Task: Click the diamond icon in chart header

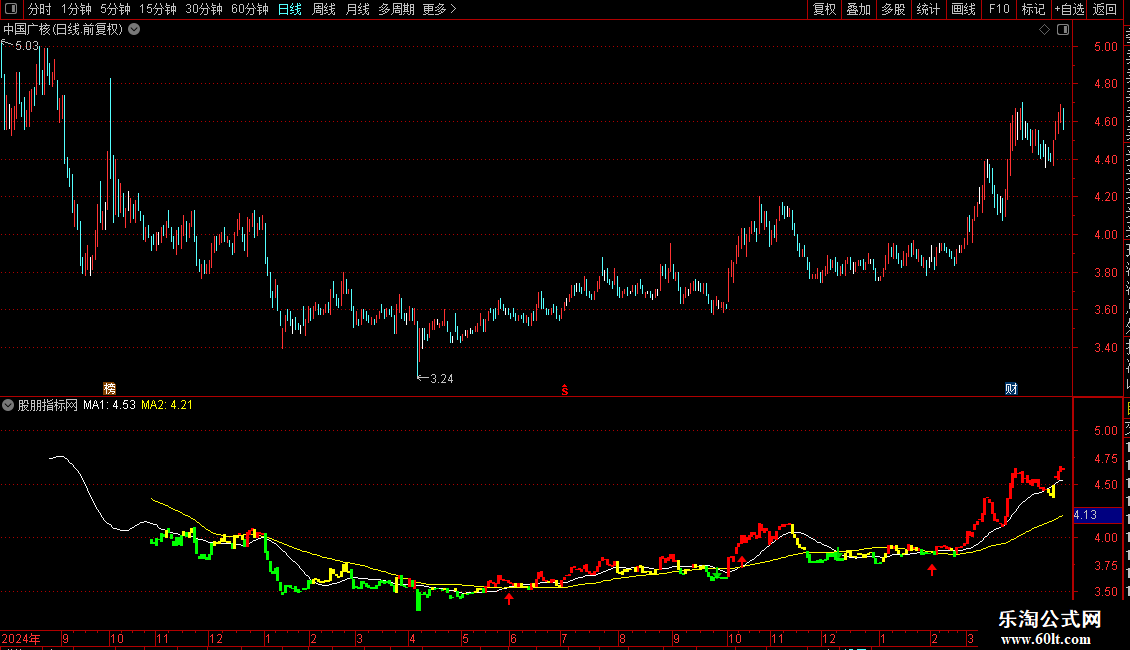Action: click(x=1044, y=30)
